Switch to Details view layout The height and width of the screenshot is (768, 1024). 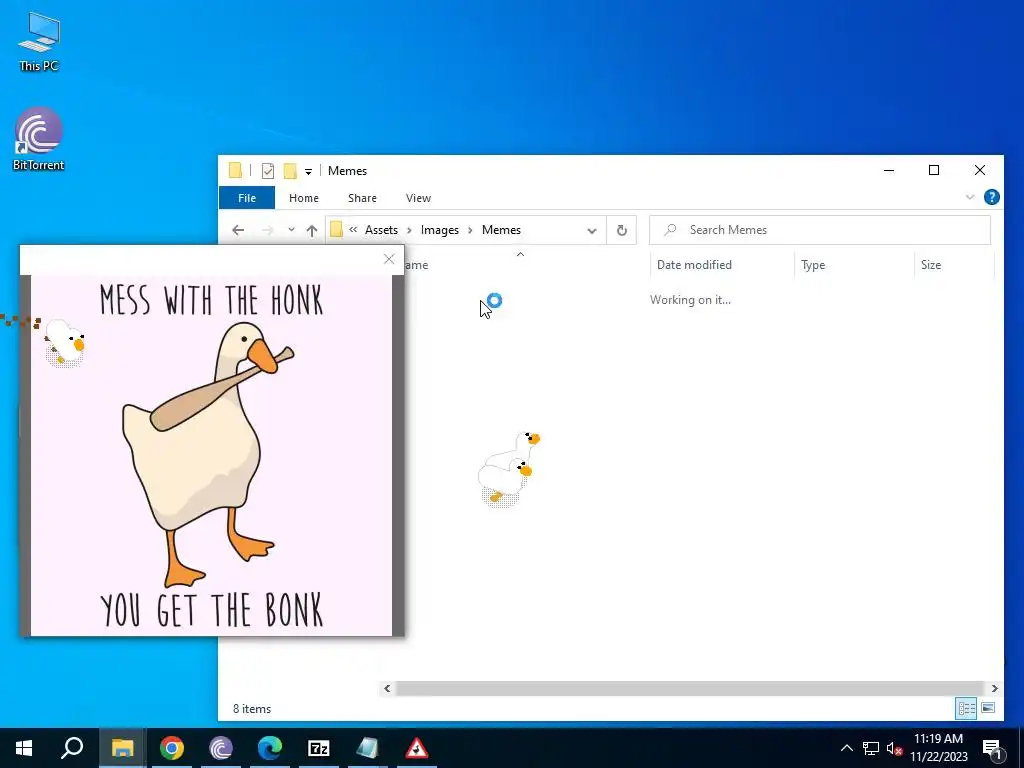tap(967, 708)
